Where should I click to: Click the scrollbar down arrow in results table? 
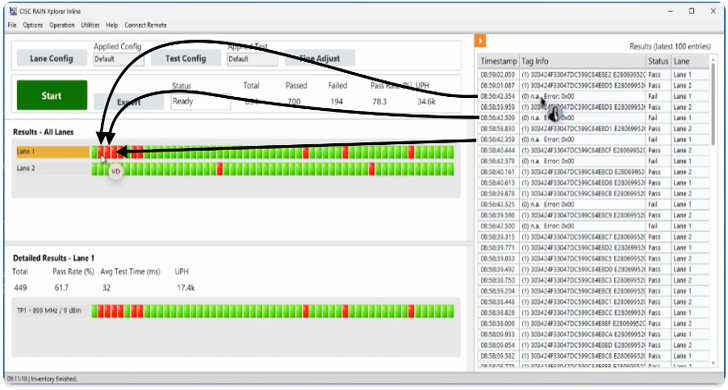714,363
